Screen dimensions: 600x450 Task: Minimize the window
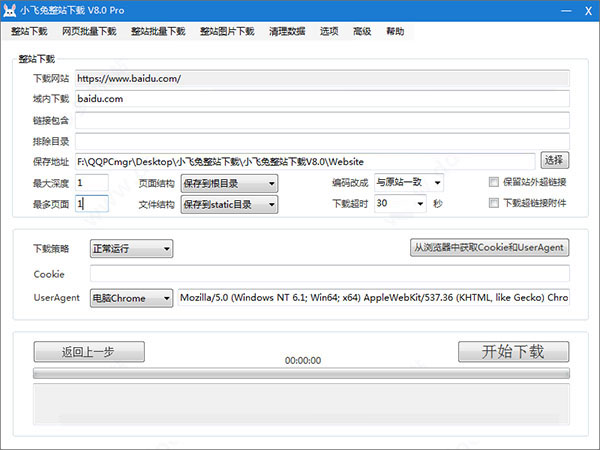(566, 11)
